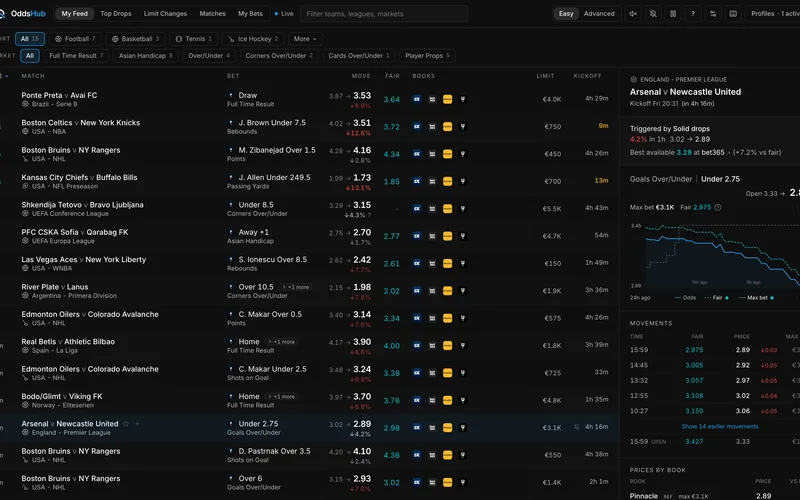Toggle detail panel layout icon
Screen dimensions: 800x500
coord(733,14)
